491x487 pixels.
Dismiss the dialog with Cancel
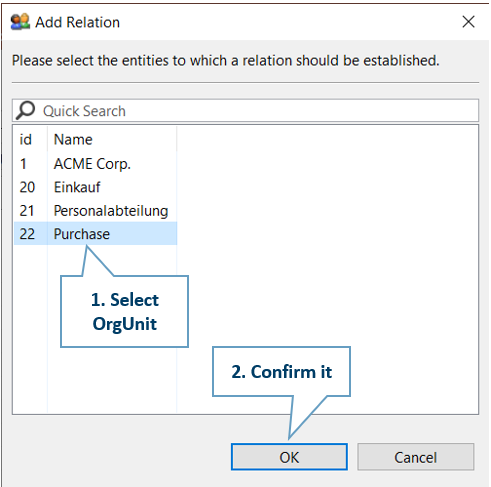(x=415, y=457)
